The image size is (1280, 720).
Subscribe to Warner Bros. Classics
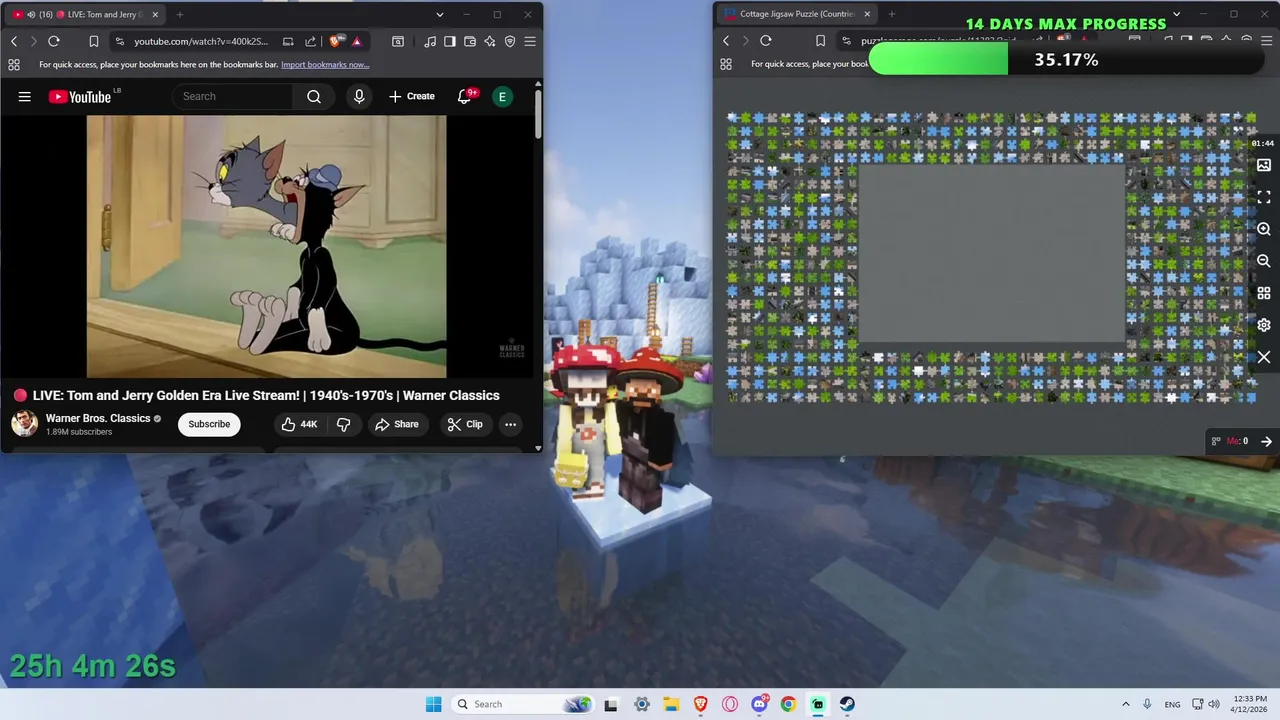(x=209, y=424)
